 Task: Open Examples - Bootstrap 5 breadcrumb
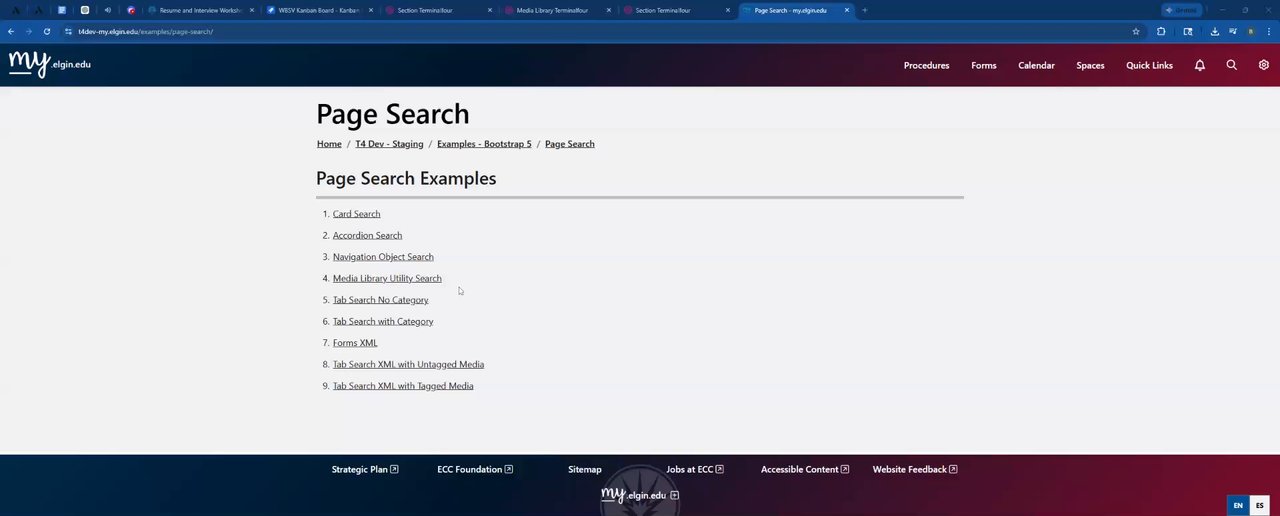click(484, 144)
